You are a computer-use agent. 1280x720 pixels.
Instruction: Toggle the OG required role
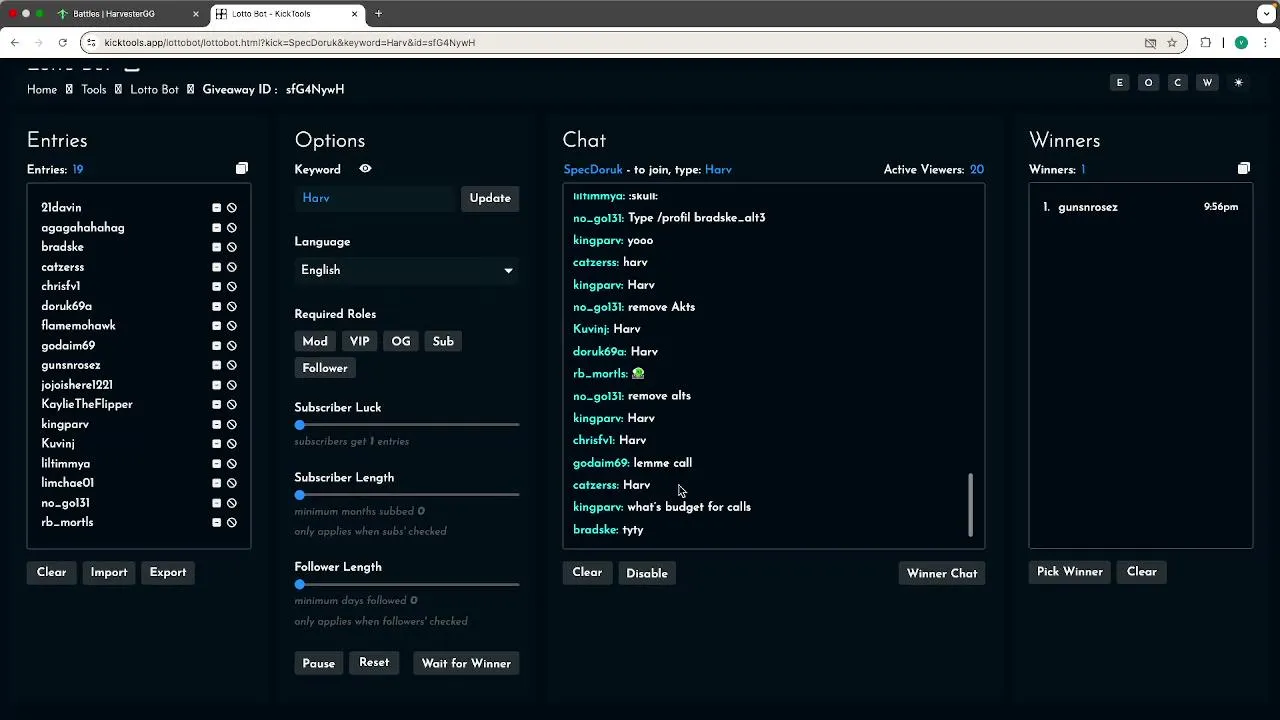click(401, 342)
